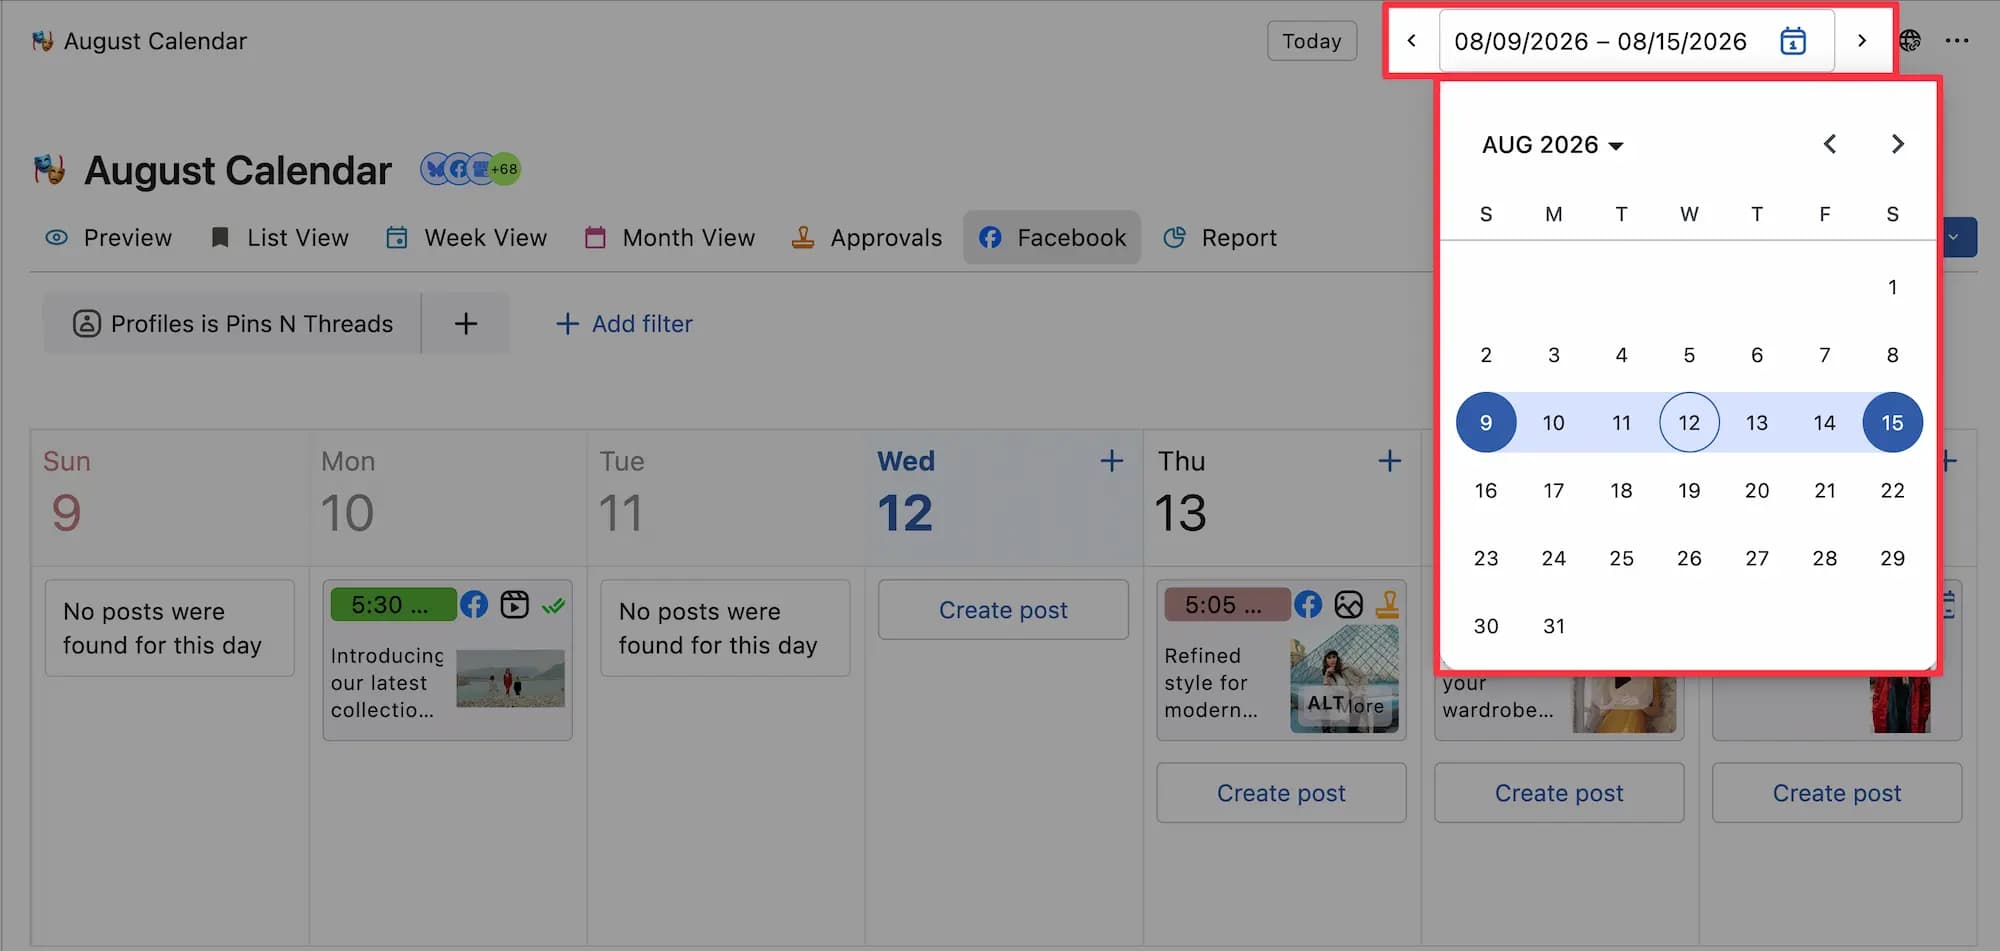Go to previous week with left chevron
This screenshot has width=2000, height=951.
tap(1411, 41)
